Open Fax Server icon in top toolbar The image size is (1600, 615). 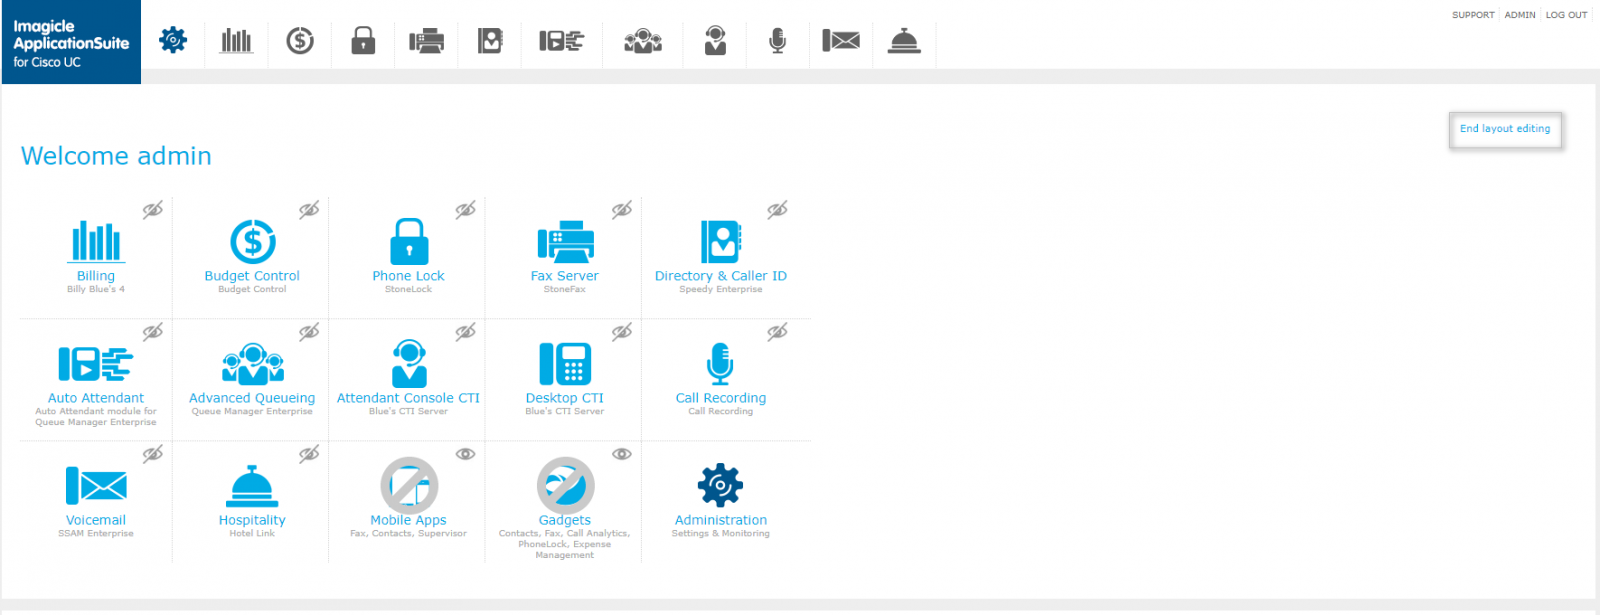point(426,40)
